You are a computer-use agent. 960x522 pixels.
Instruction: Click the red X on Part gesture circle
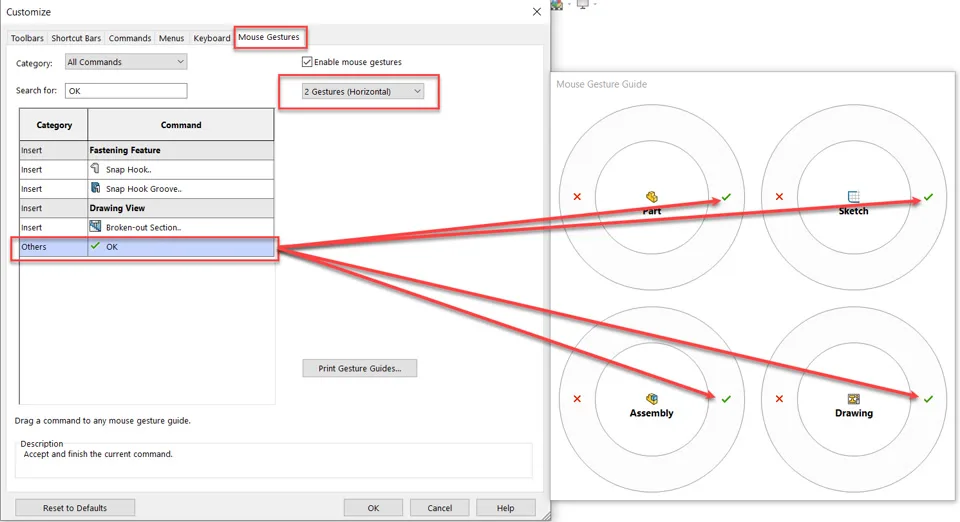coord(577,197)
